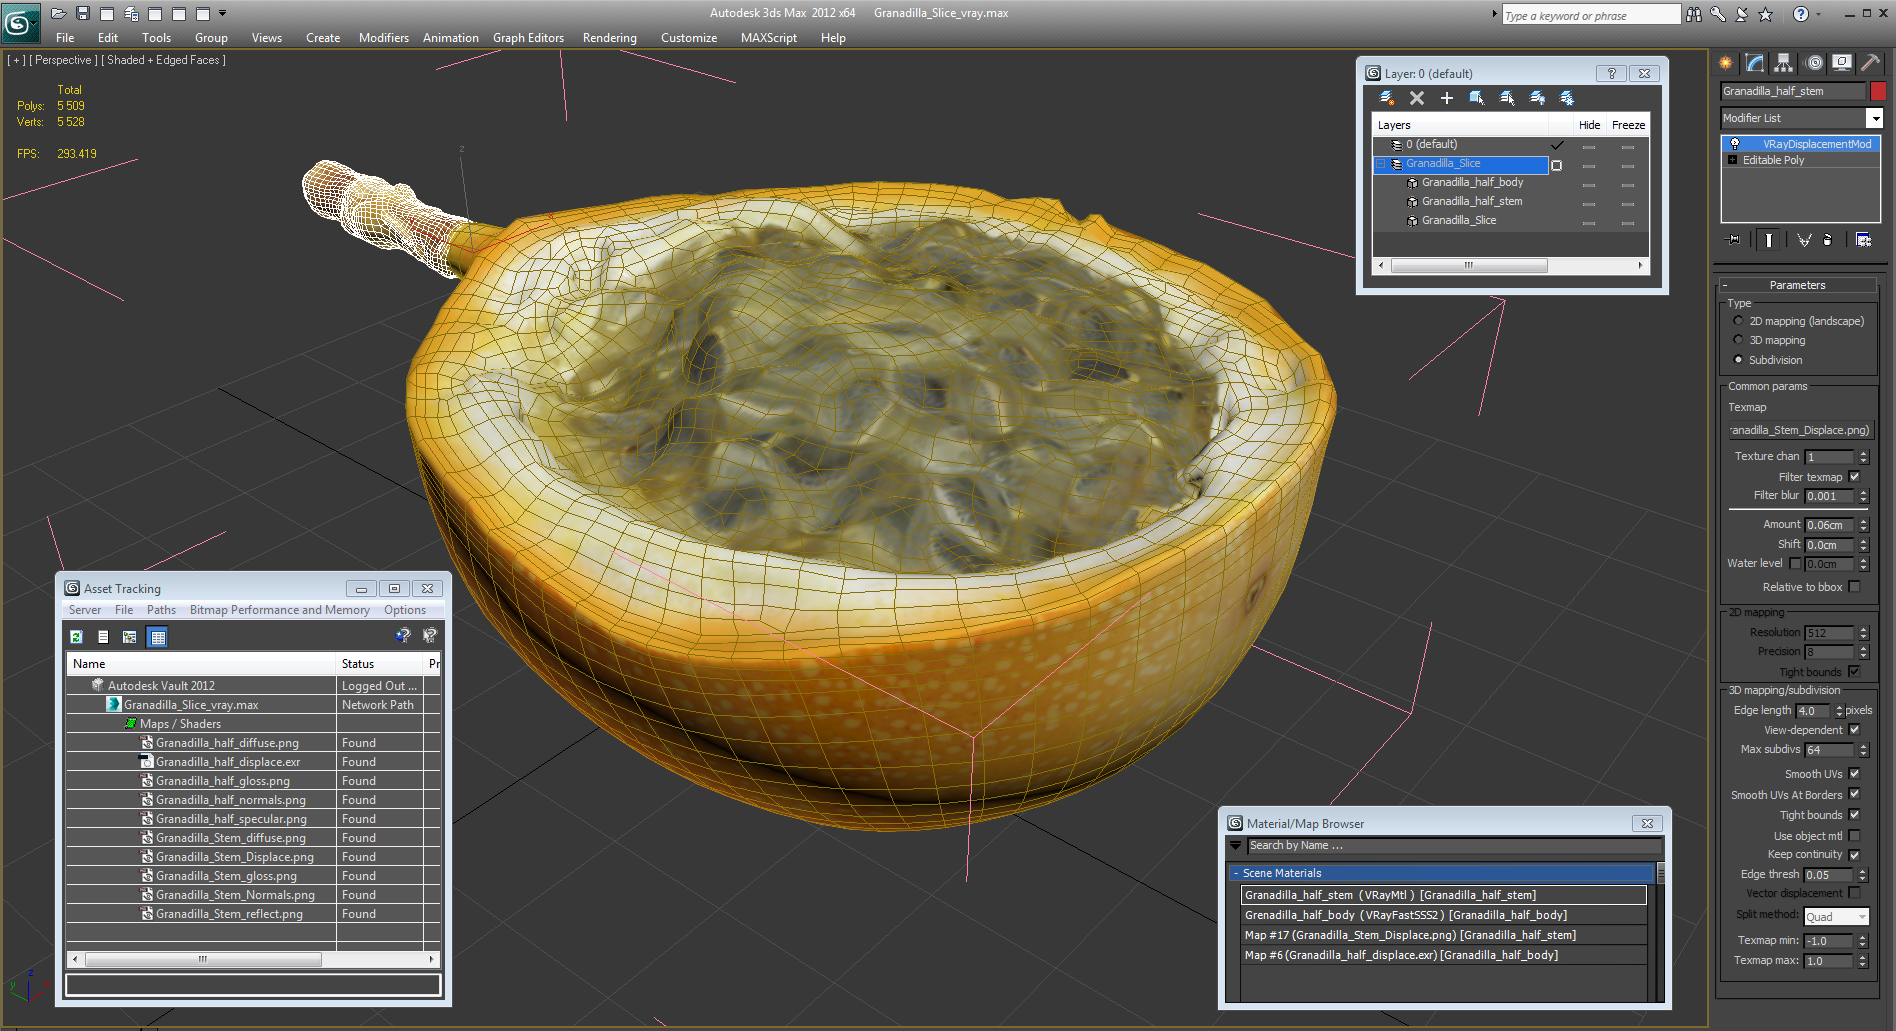Open the 3ds Max application button menu

coord(19,23)
